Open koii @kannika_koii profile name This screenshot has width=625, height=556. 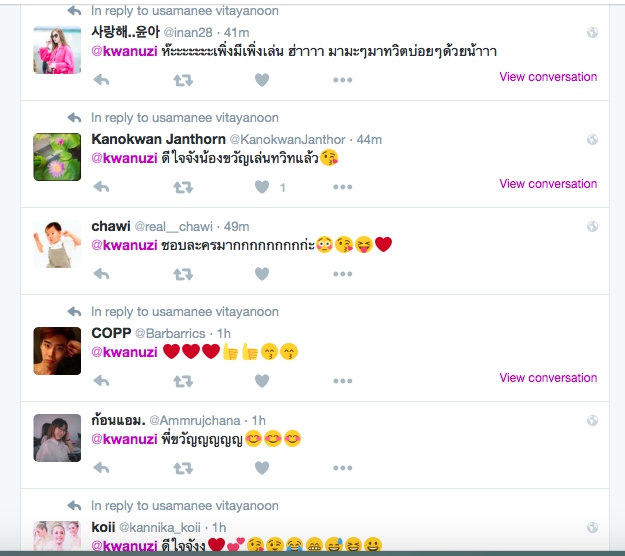coord(103,527)
